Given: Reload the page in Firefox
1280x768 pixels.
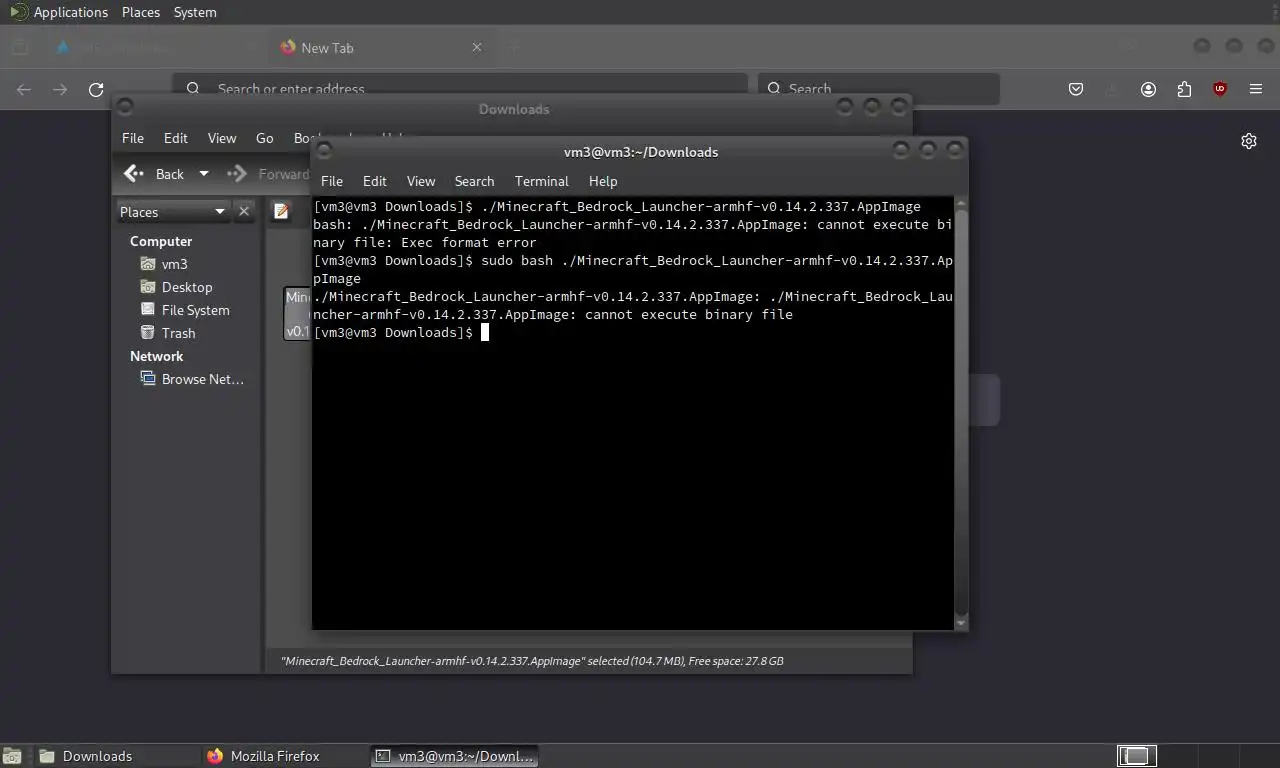Looking at the screenshot, I should coord(96,89).
